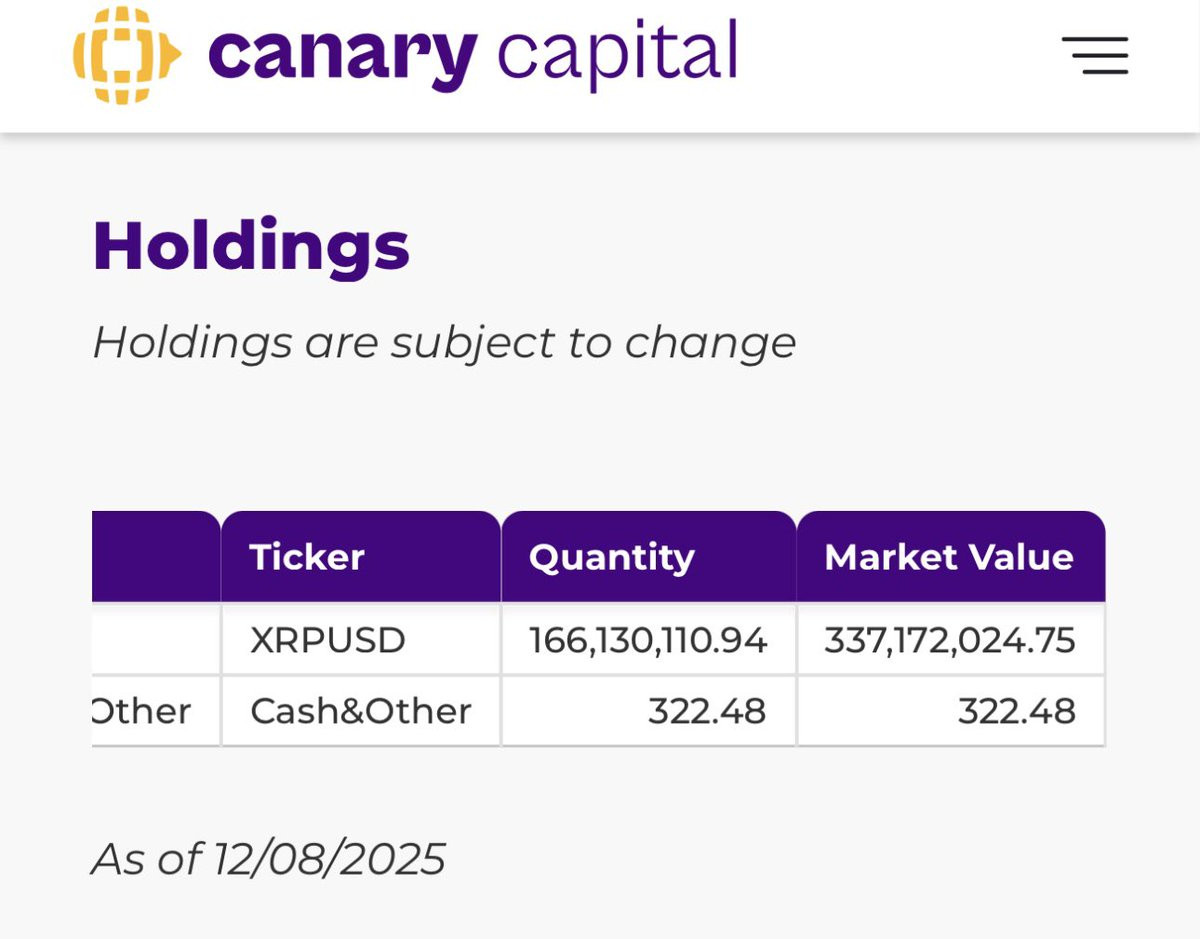Select the Cash&Other ticker cell
The height and width of the screenshot is (939, 1200).
[x=360, y=711]
